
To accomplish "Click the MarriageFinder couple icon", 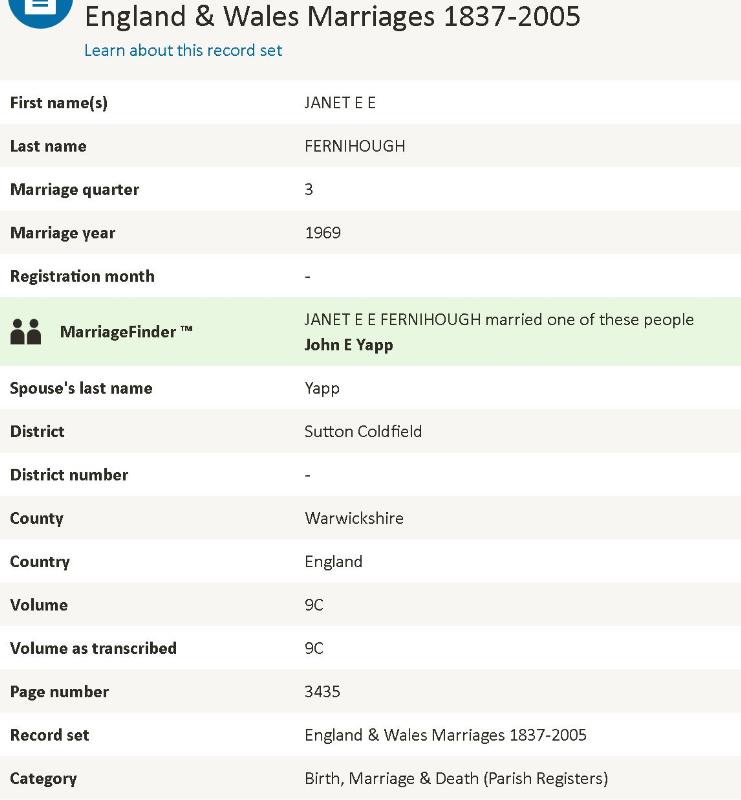I will coord(26,332).
